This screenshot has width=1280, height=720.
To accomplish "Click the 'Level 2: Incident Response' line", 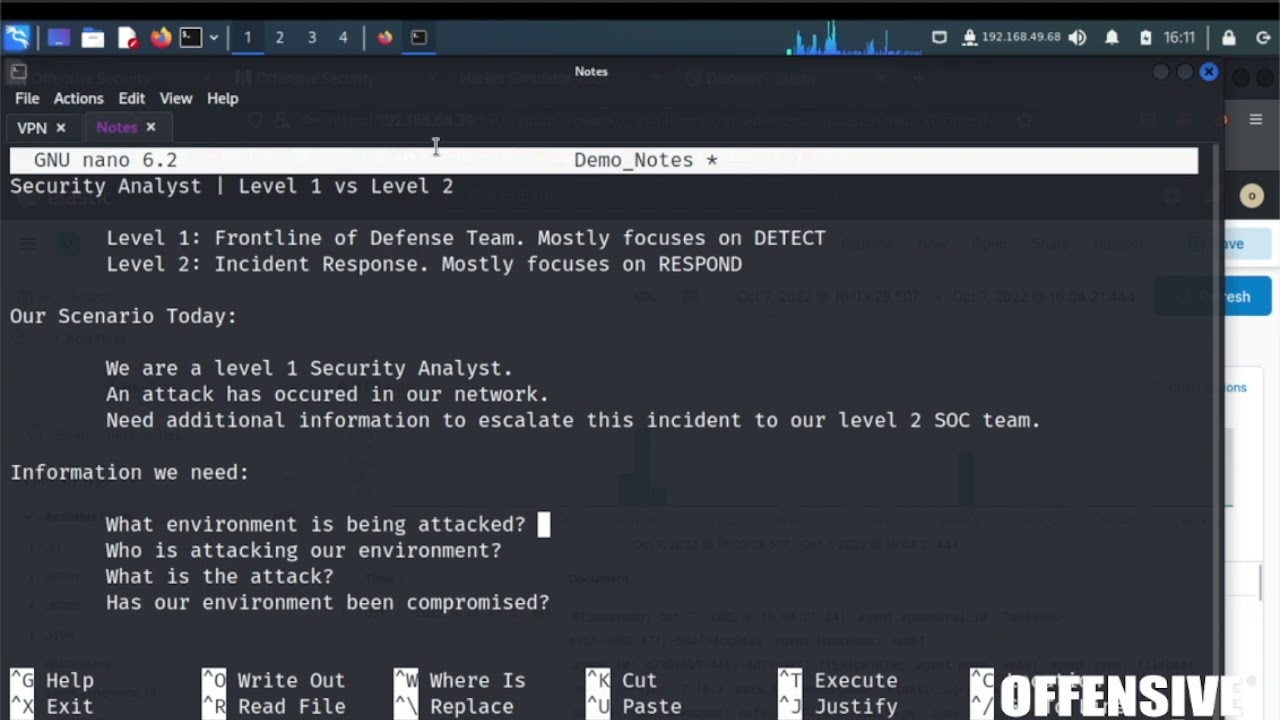I will (424, 264).
